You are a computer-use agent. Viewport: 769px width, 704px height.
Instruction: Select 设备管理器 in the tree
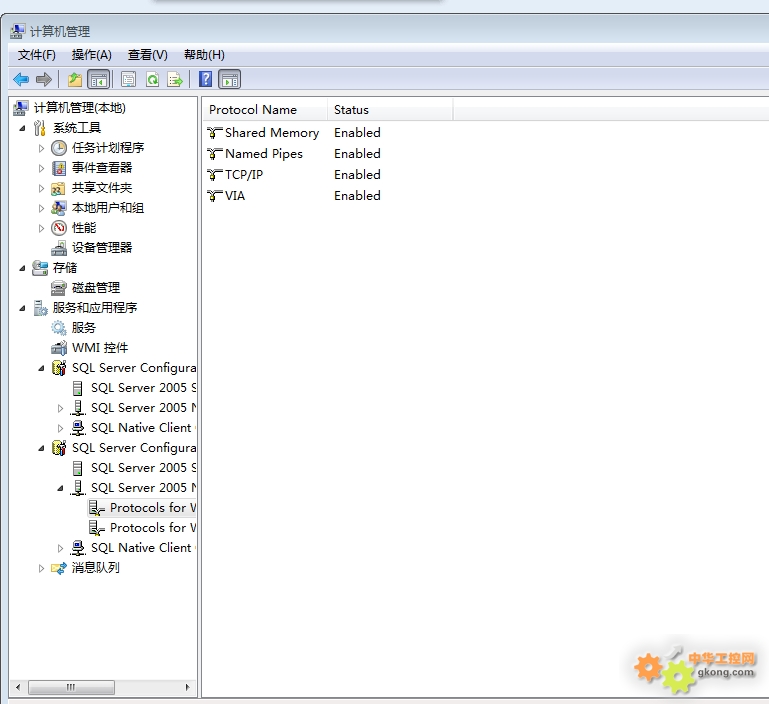pos(102,248)
